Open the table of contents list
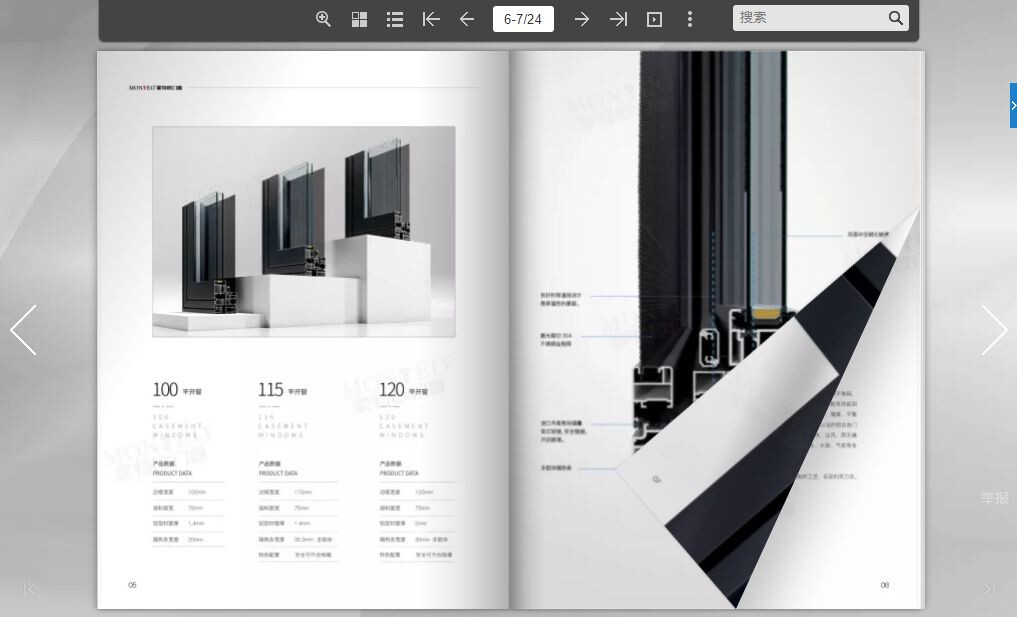The width and height of the screenshot is (1017, 617). click(x=395, y=19)
